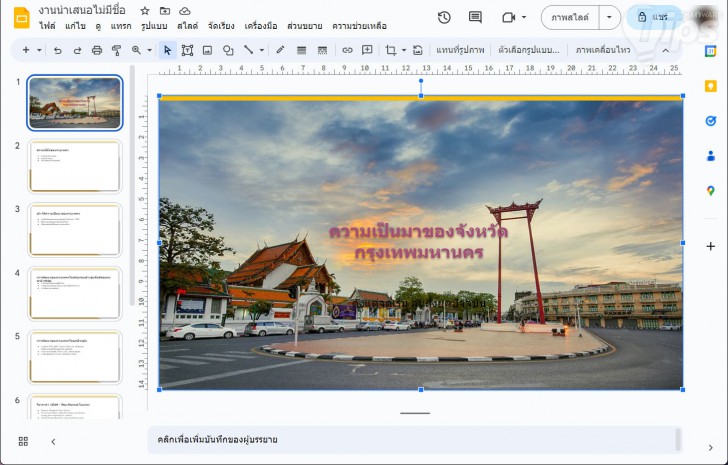Viewport: 728px width, 465px height.
Task: Collapse the filmstrip with left chevron
Action: 53,441
